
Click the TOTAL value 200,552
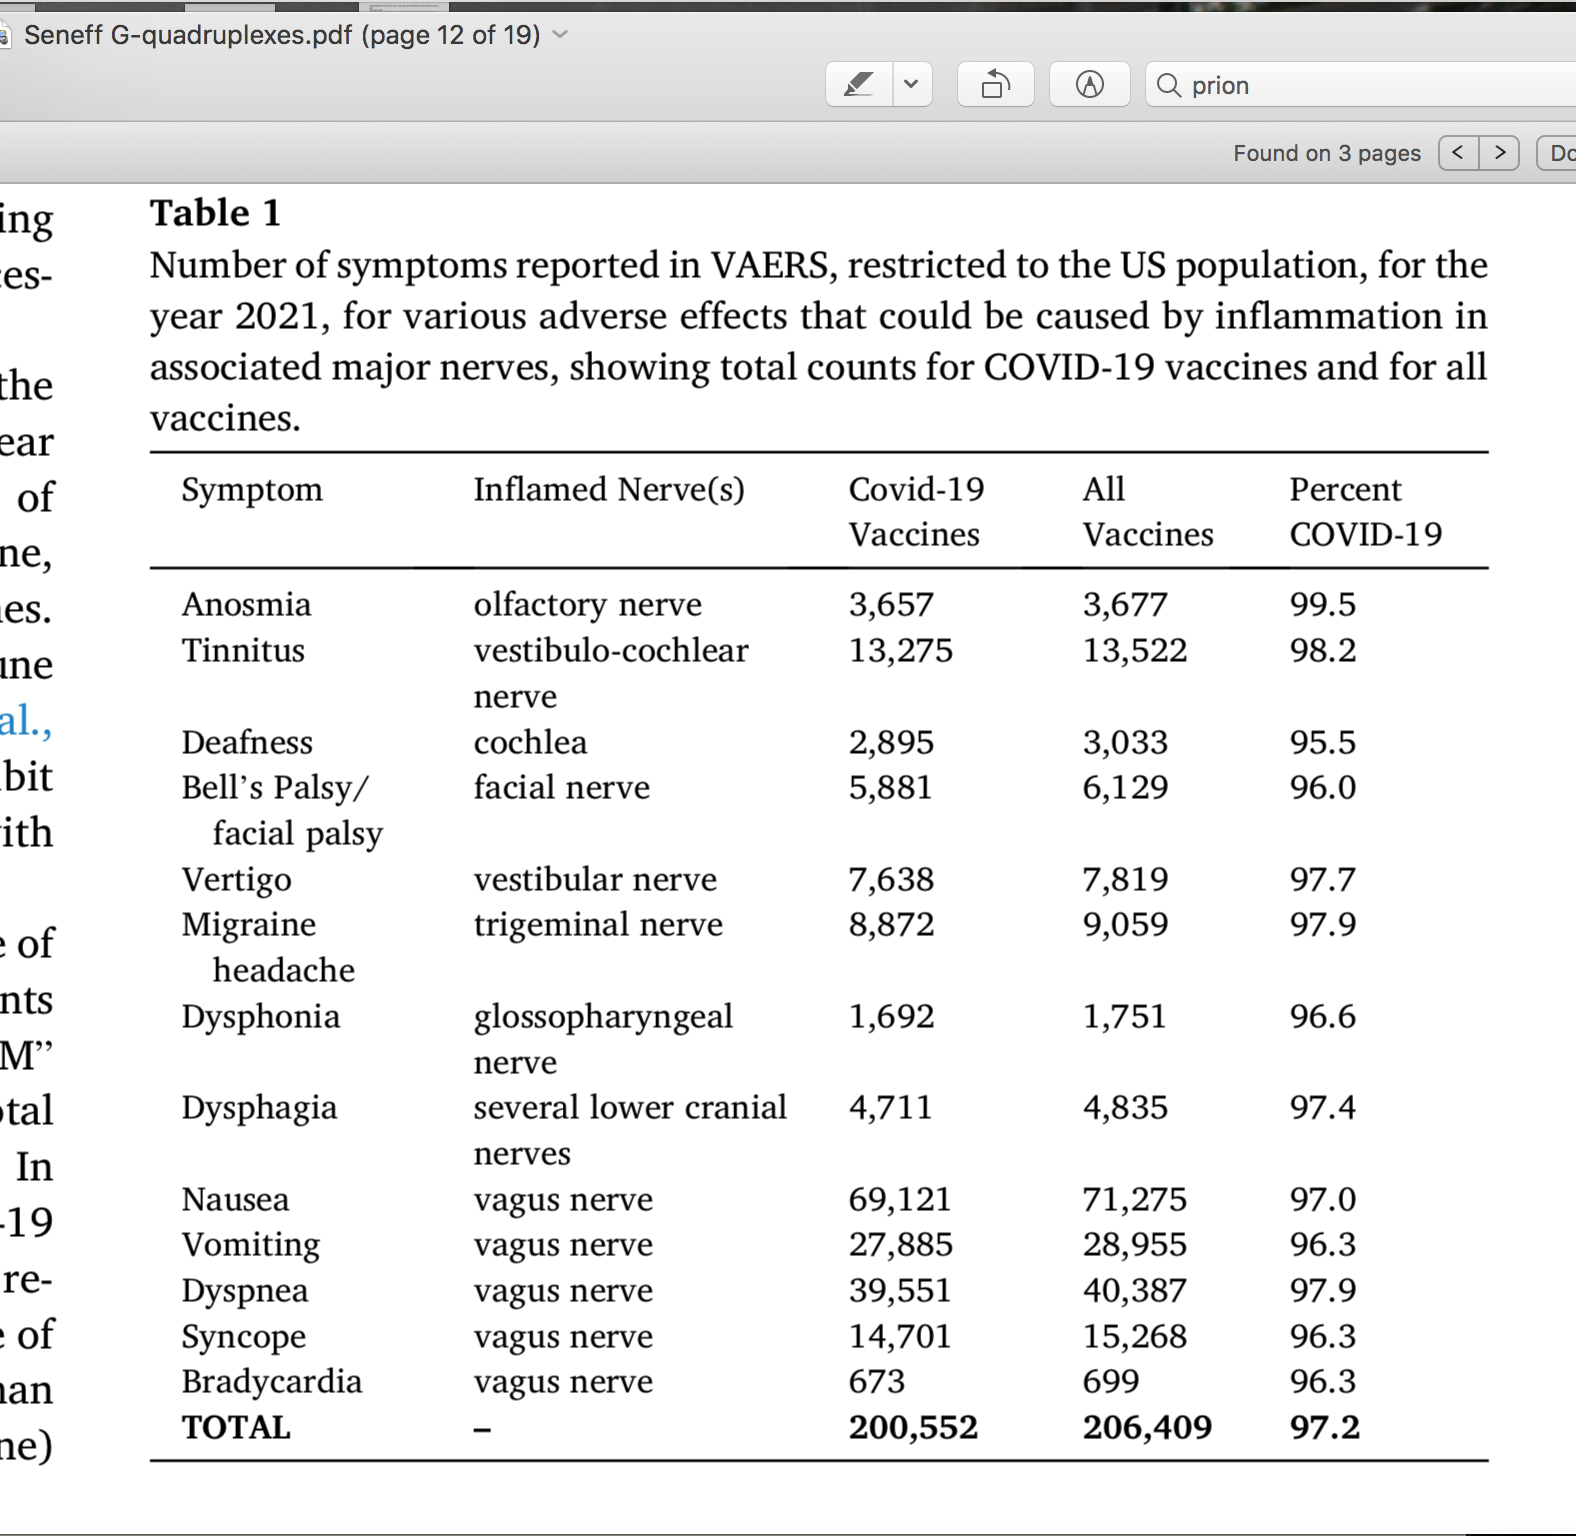click(913, 1427)
